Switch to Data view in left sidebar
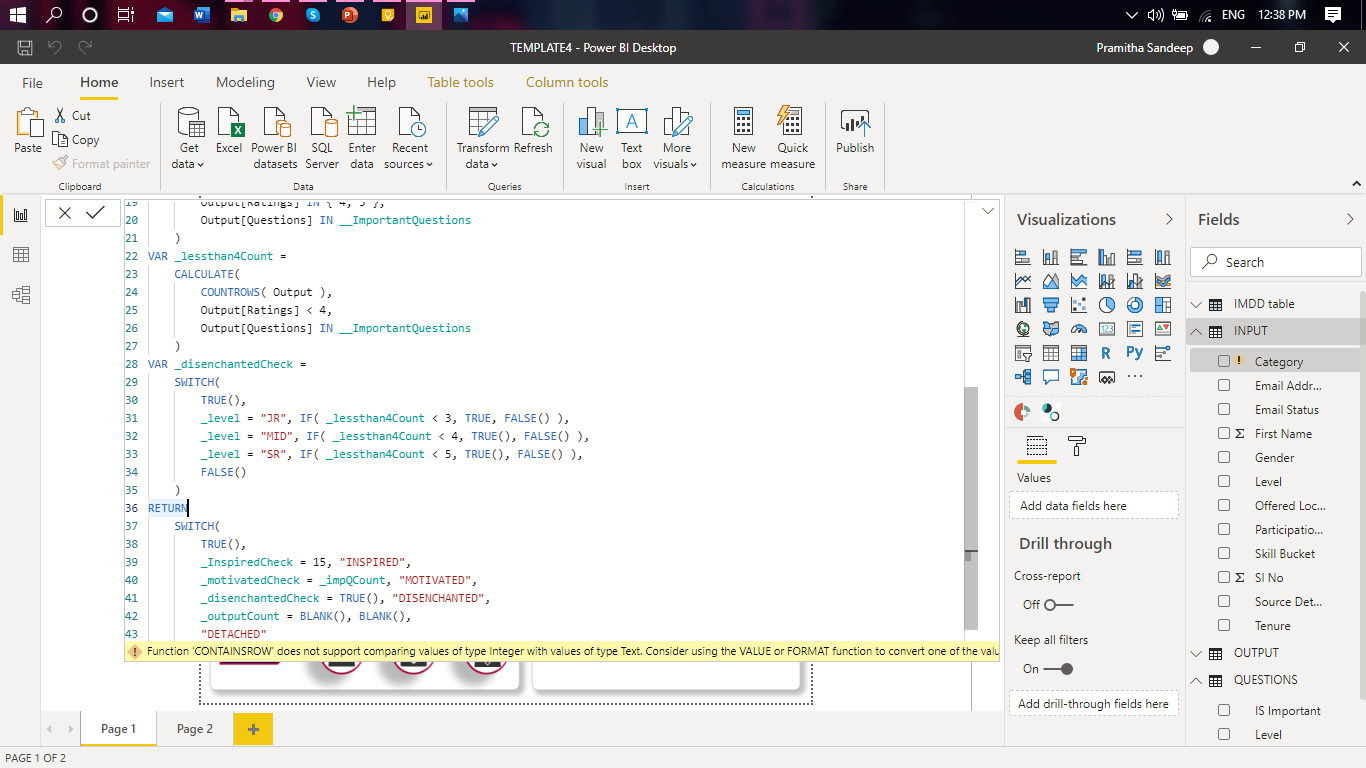This screenshot has height=768, width=1366. coord(20,255)
